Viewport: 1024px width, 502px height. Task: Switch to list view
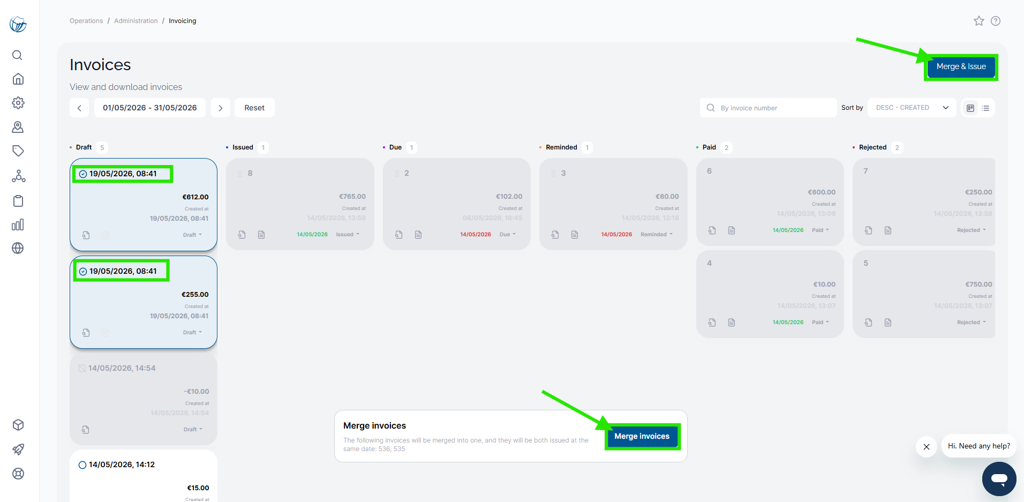click(x=986, y=108)
